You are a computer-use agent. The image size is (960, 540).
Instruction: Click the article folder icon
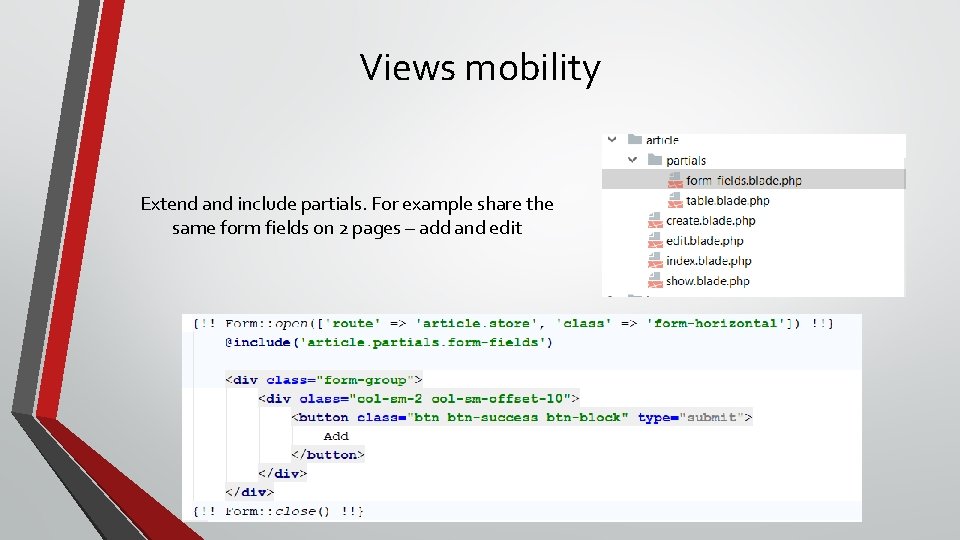tap(635, 140)
